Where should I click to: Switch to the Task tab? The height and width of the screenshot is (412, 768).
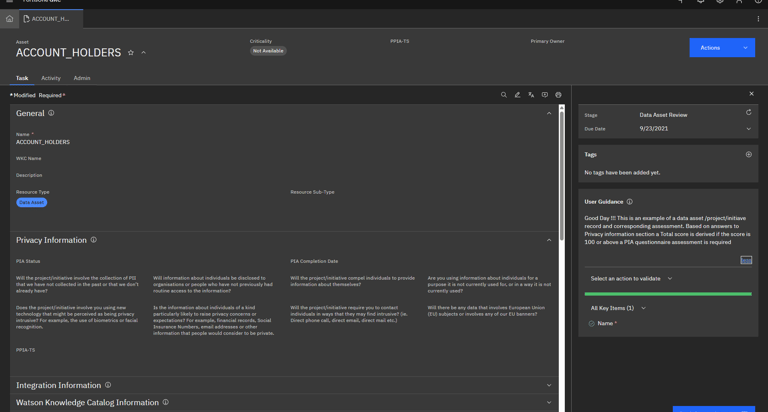22,78
